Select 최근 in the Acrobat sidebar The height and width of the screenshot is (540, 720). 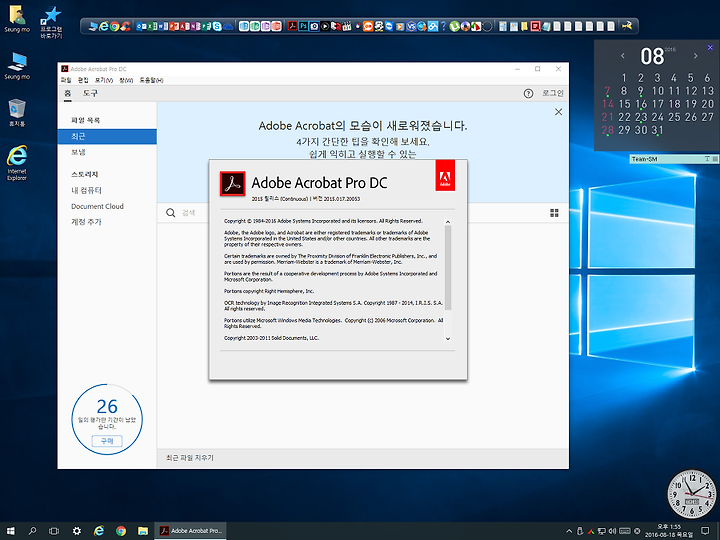coord(107,136)
